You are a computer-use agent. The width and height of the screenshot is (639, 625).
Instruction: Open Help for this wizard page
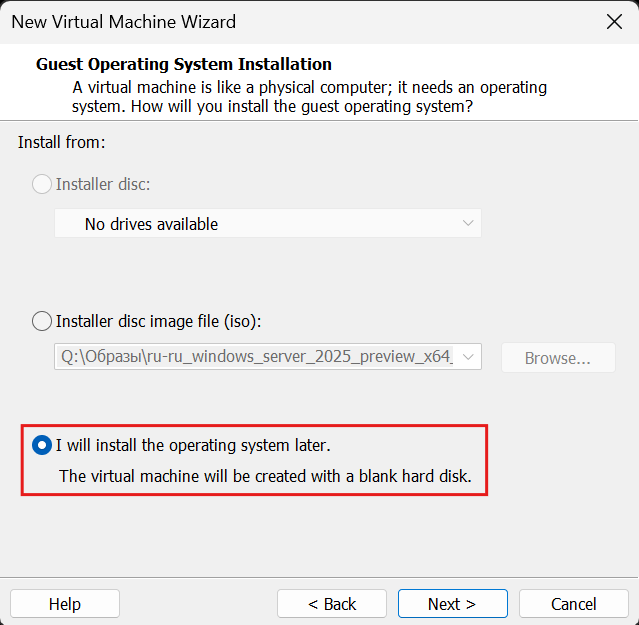(x=65, y=604)
